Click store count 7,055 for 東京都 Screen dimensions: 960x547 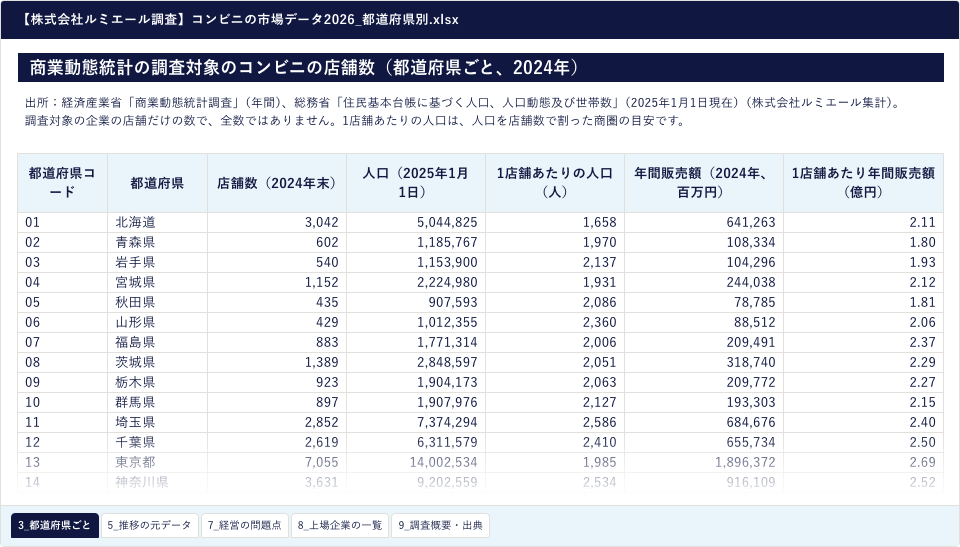(277, 462)
